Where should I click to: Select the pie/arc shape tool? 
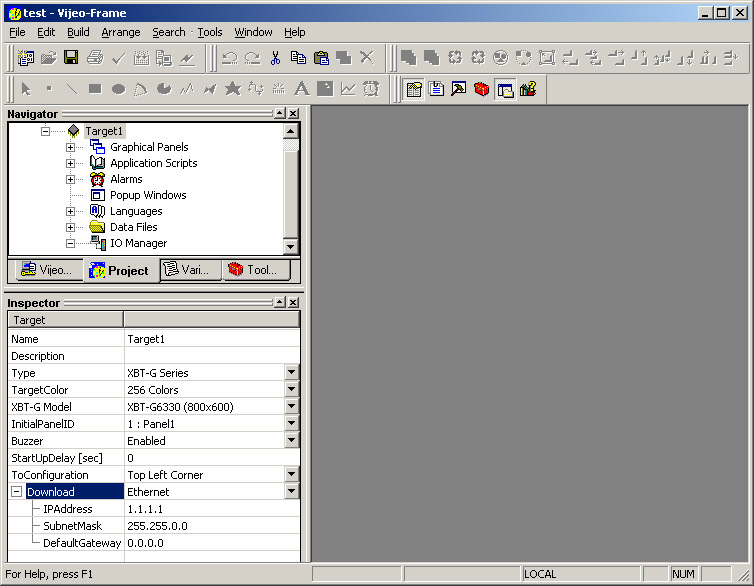click(164, 89)
